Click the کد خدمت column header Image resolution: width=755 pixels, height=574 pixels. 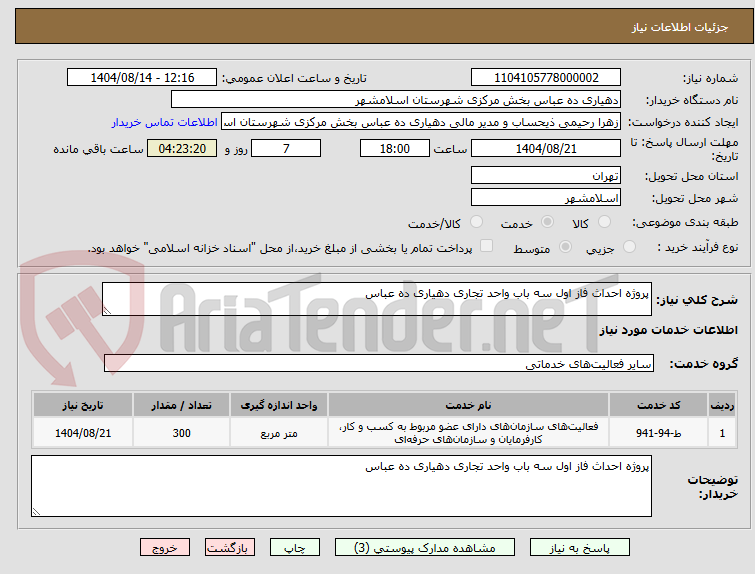point(658,405)
